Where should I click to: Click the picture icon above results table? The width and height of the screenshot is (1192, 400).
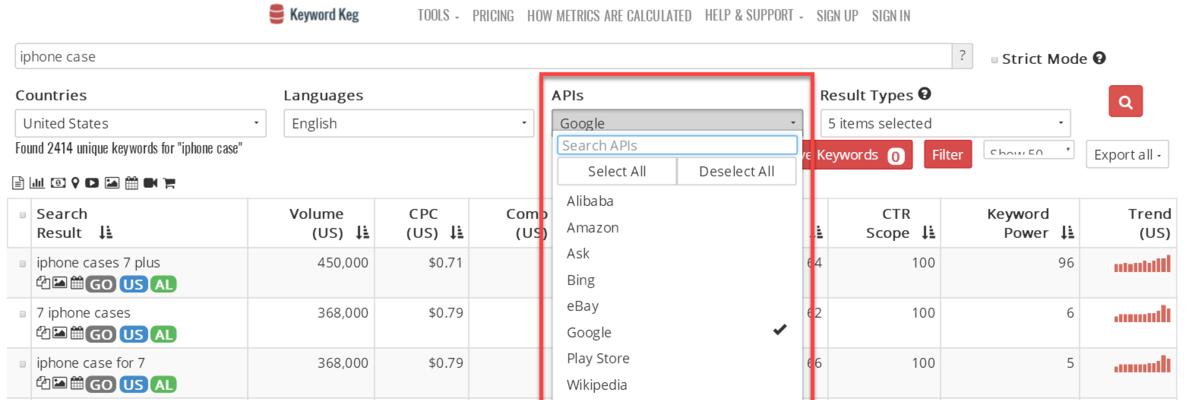tap(113, 183)
